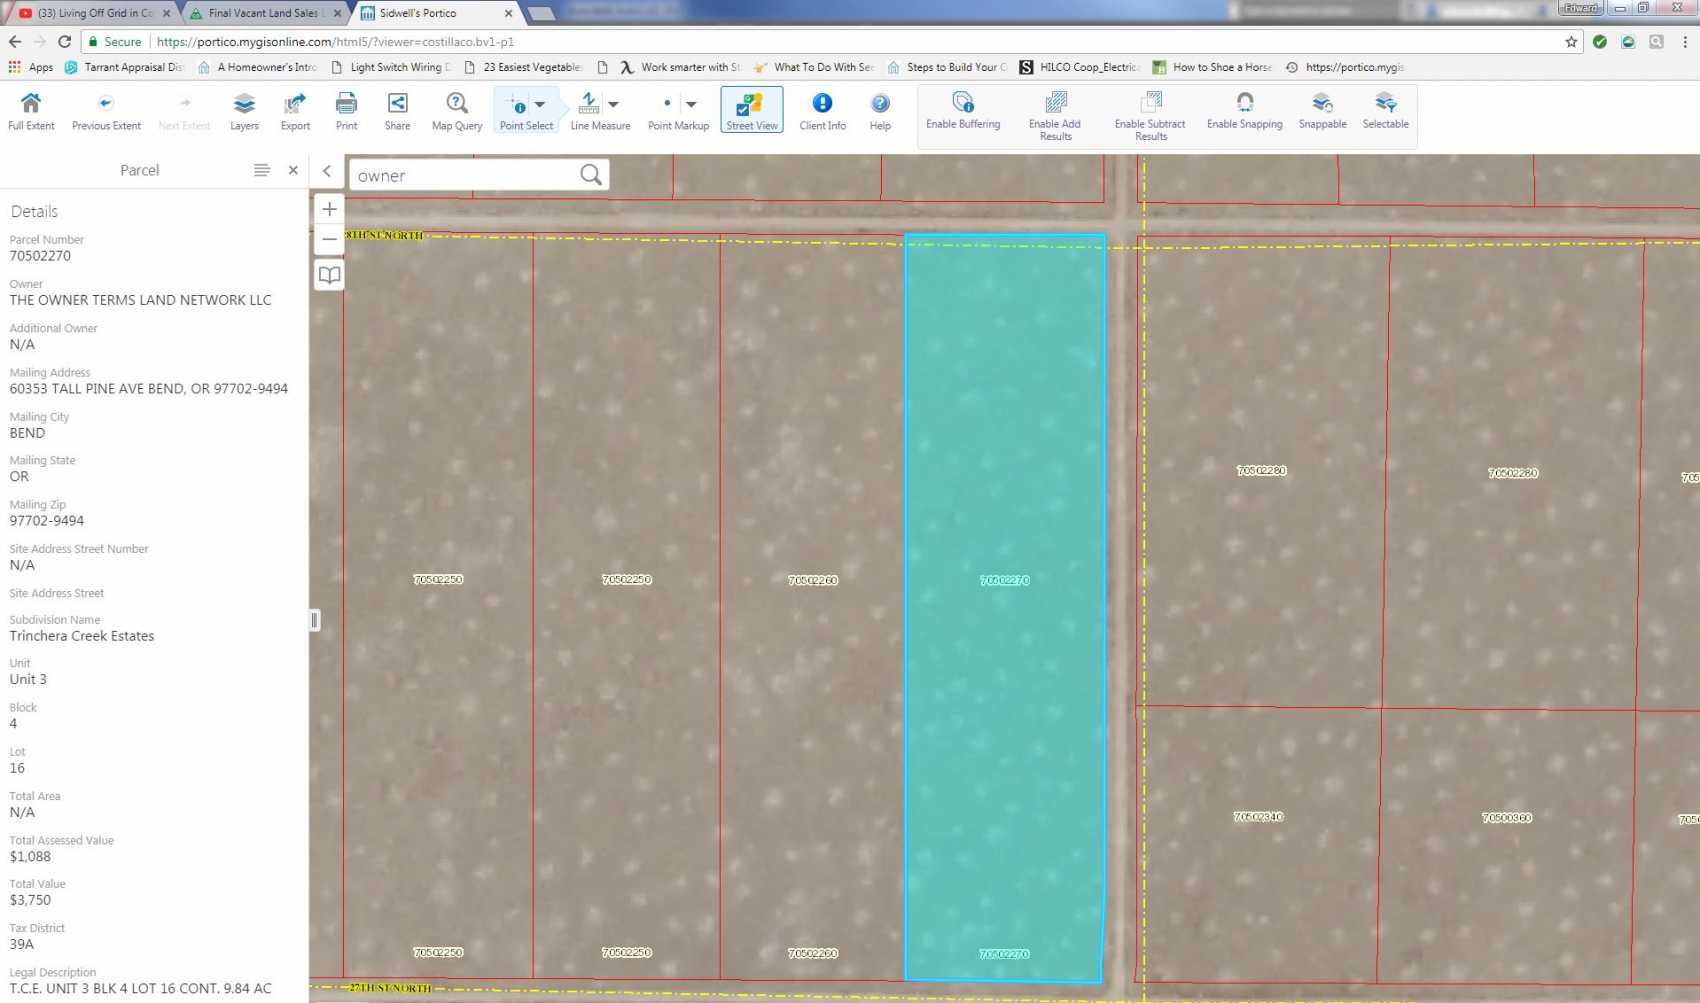Click the browser back arrow

click(15, 42)
